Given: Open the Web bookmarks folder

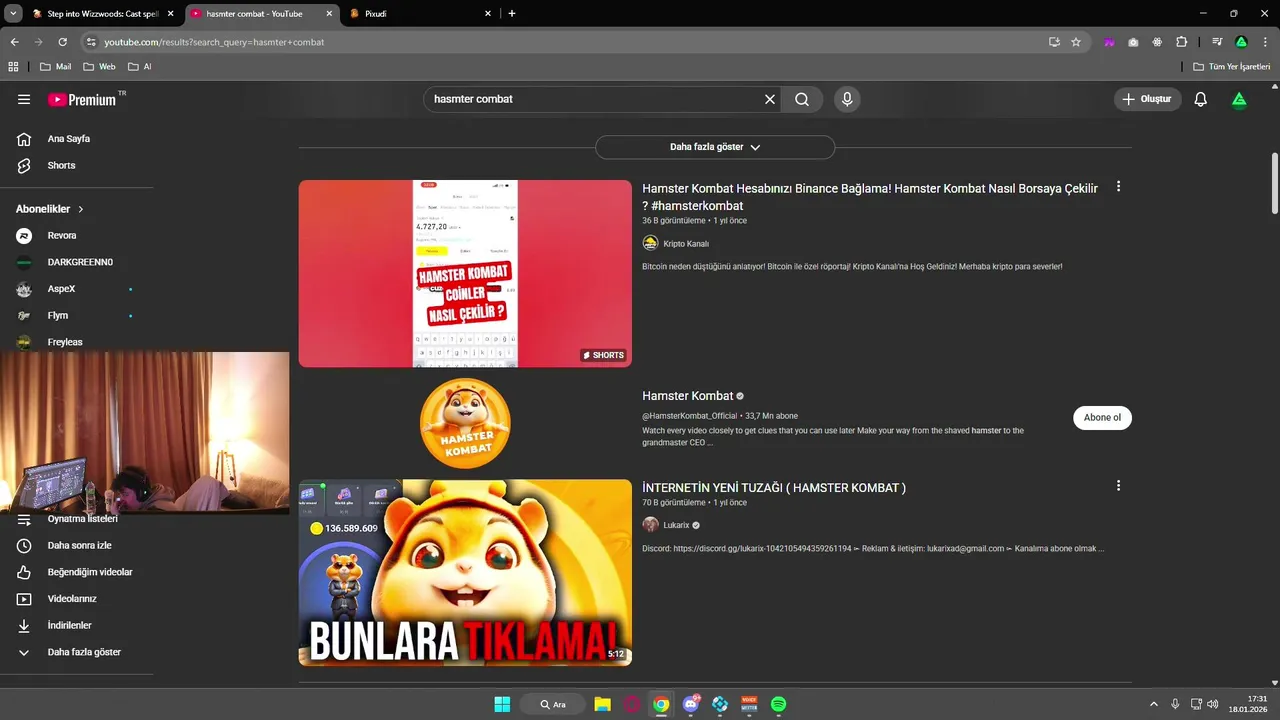Looking at the screenshot, I should 100,67.
